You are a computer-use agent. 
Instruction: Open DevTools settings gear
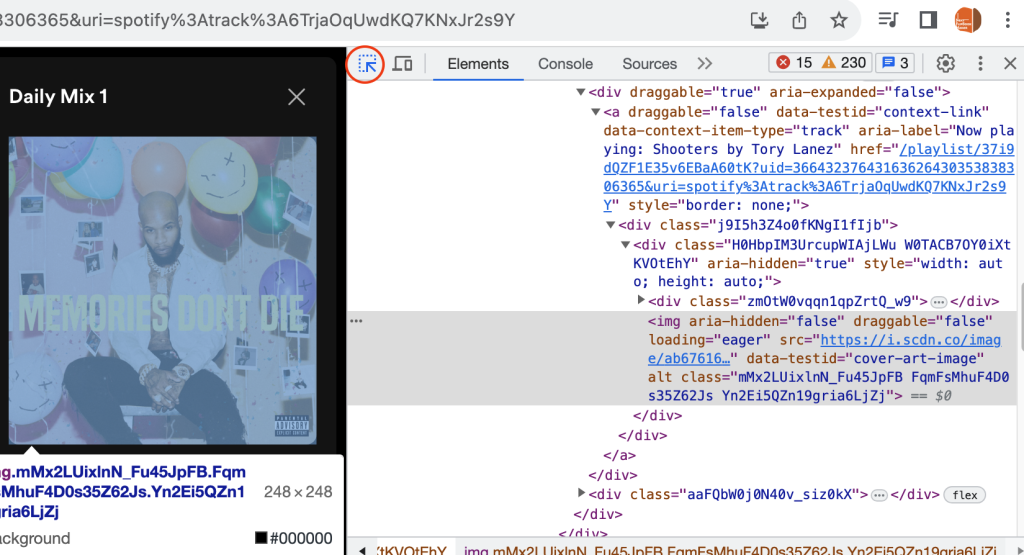coord(945,64)
